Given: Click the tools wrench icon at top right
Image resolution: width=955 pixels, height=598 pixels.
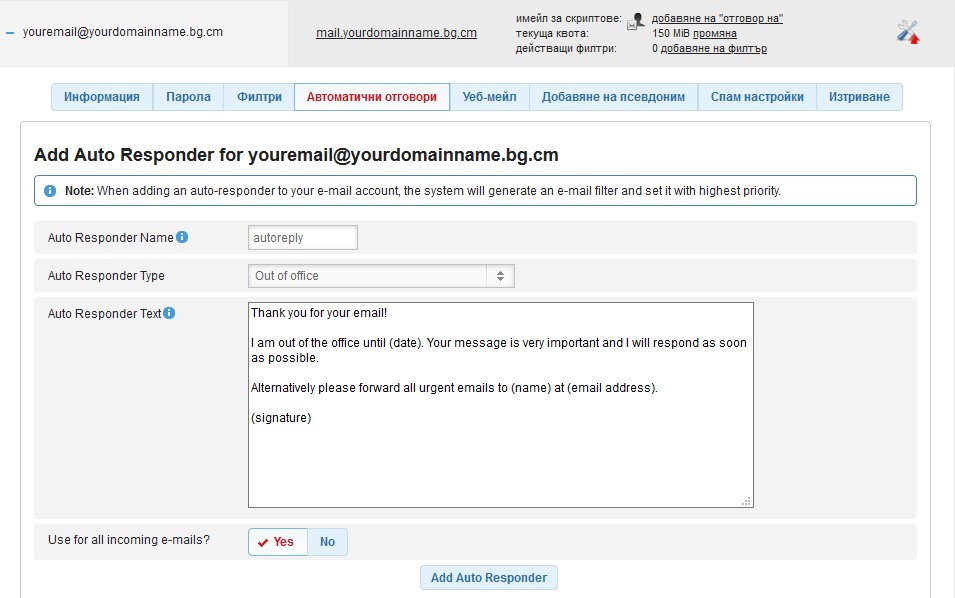Looking at the screenshot, I should (907, 32).
